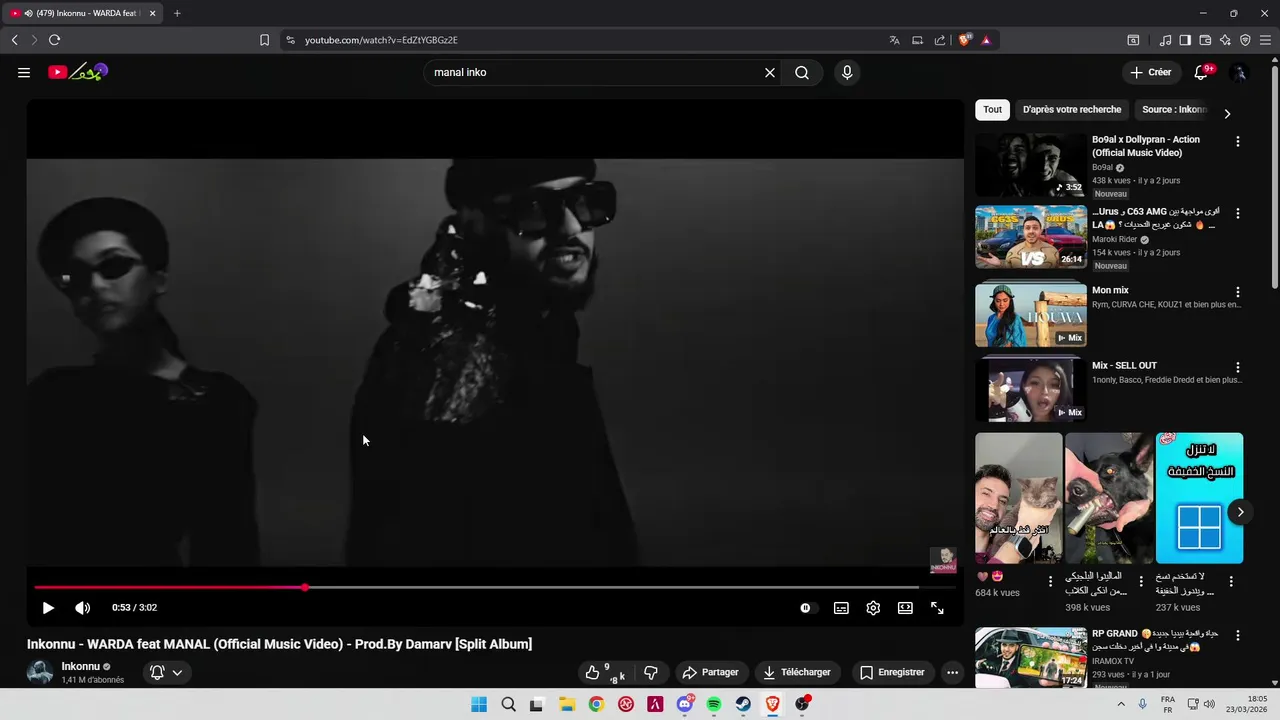Go back in browser history
This screenshot has width=1280, height=720.
pos(14,40)
